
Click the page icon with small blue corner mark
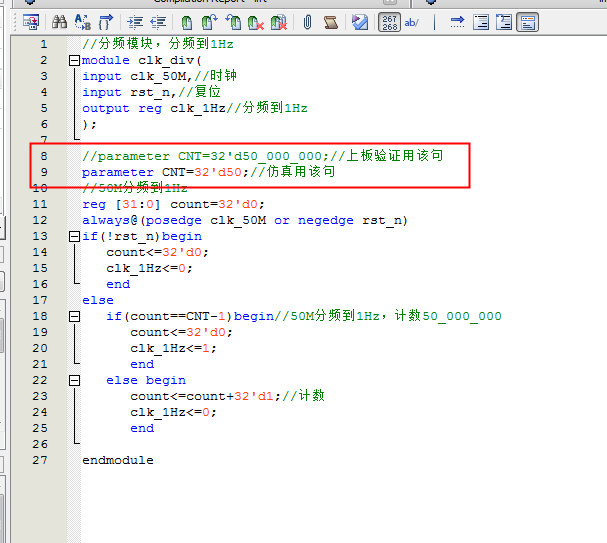point(504,22)
